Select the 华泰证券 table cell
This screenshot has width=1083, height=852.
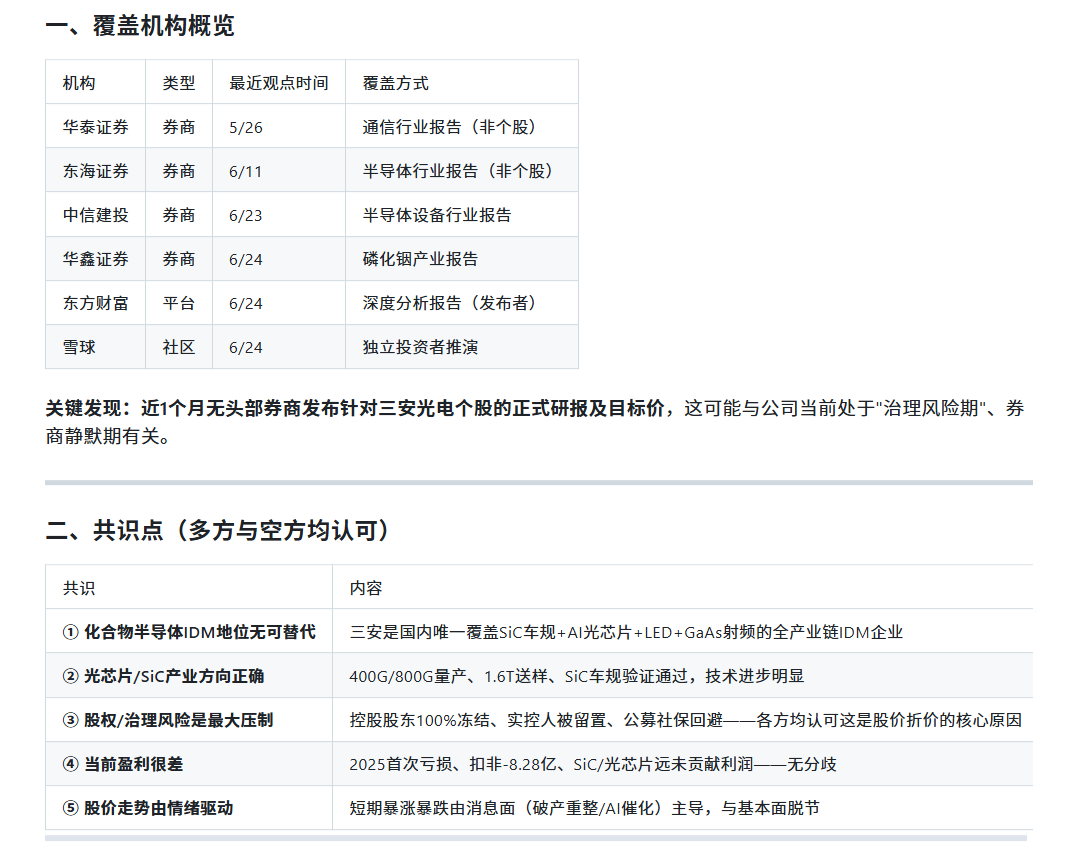[x=95, y=127]
